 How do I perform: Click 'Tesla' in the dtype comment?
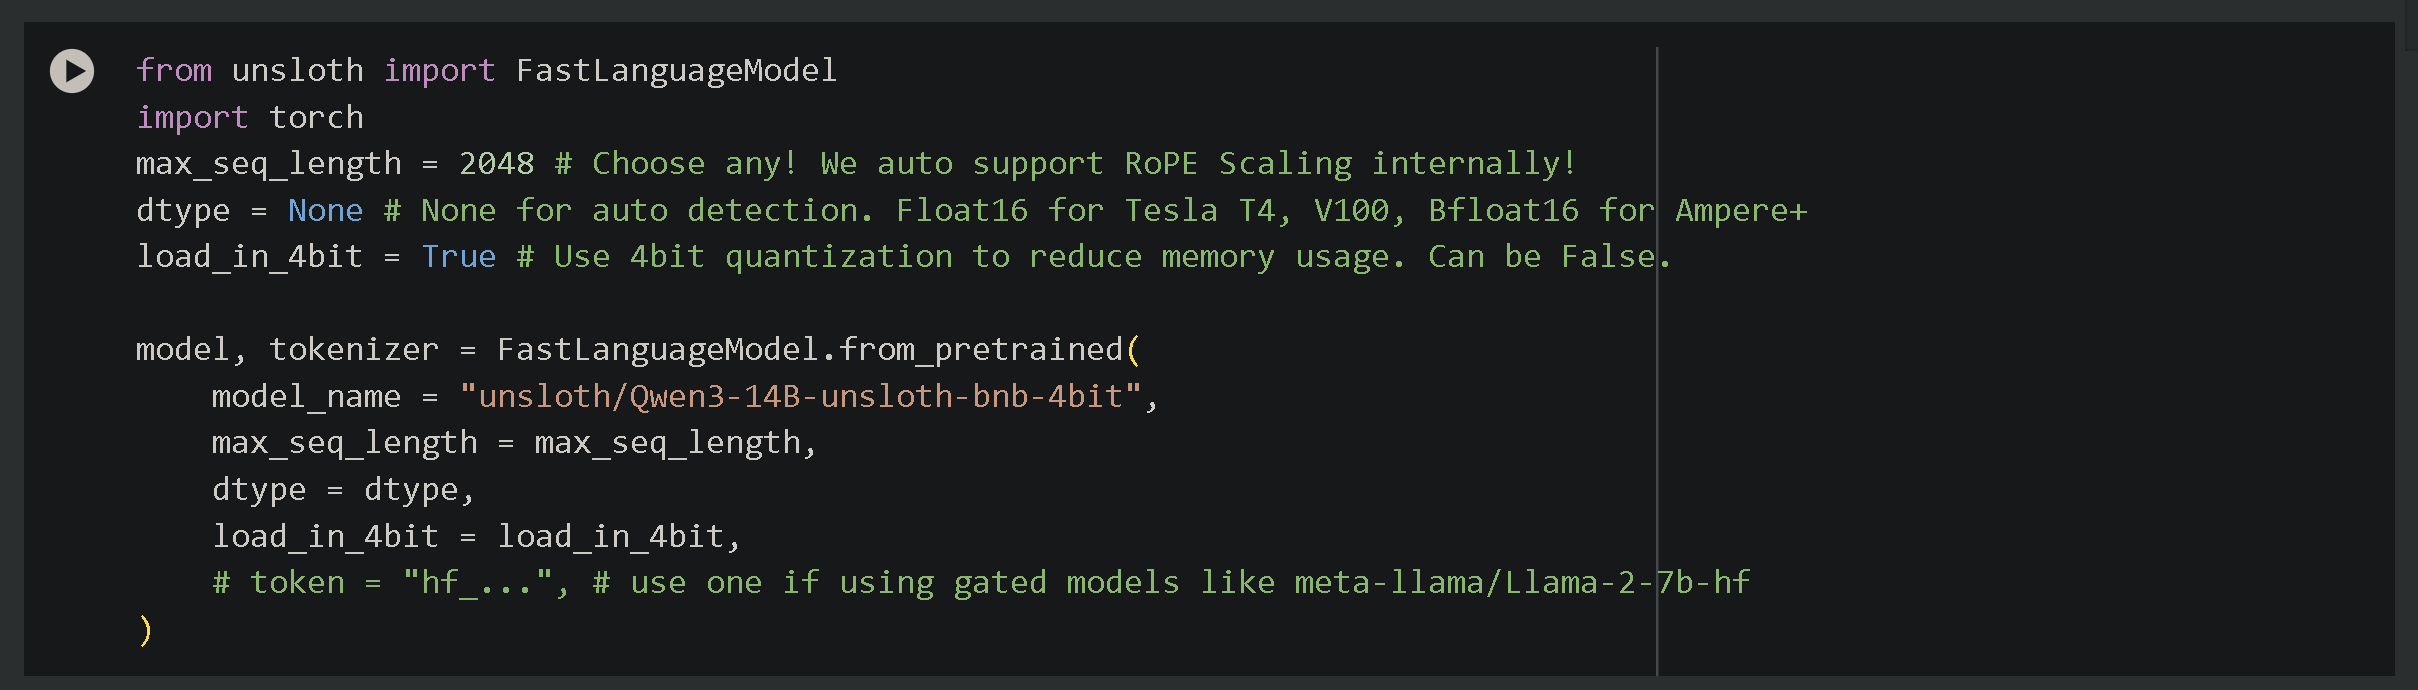pos(1171,211)
